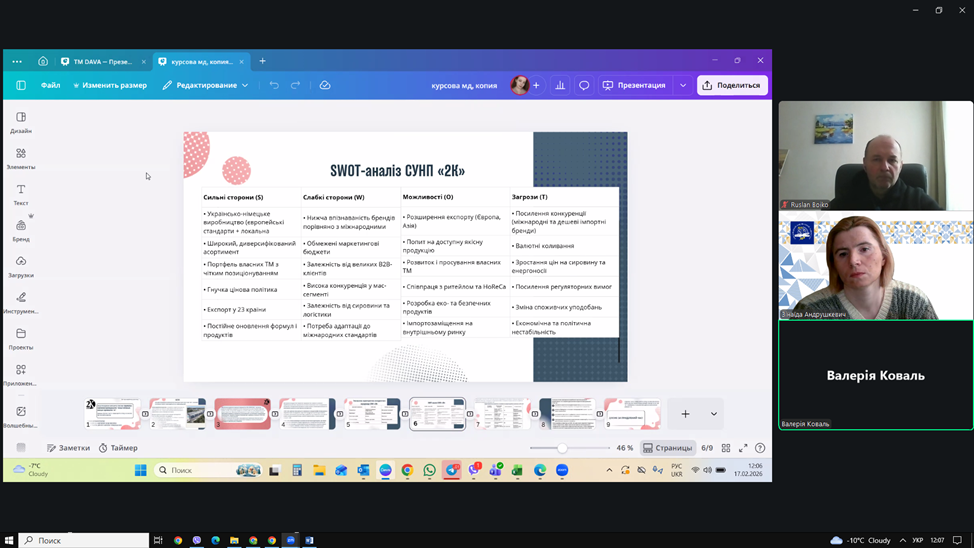Open the Проекты folder panel
This screenshot has height=548, width=974.
click(x=21, y=338)
